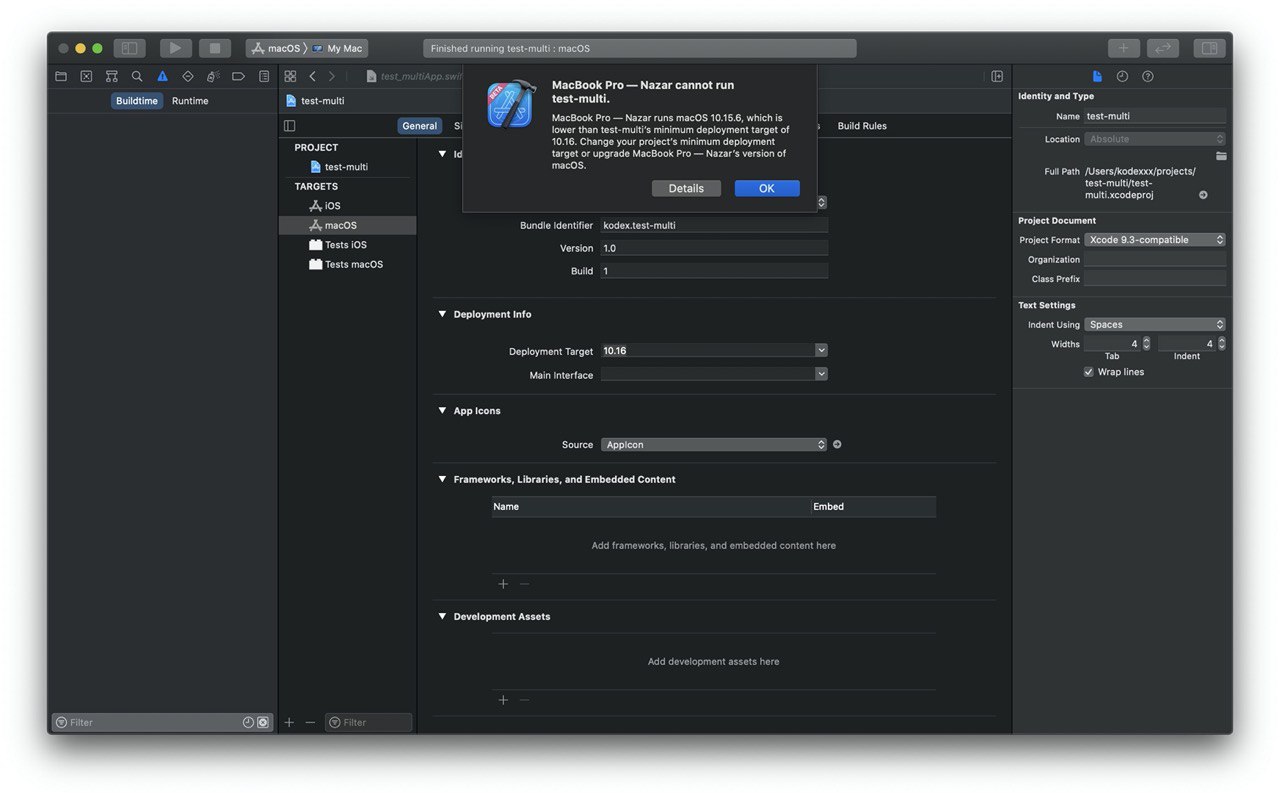Select the Buildtime issues tab
This screenshot has width=1280, height=797.
(136, 101)
